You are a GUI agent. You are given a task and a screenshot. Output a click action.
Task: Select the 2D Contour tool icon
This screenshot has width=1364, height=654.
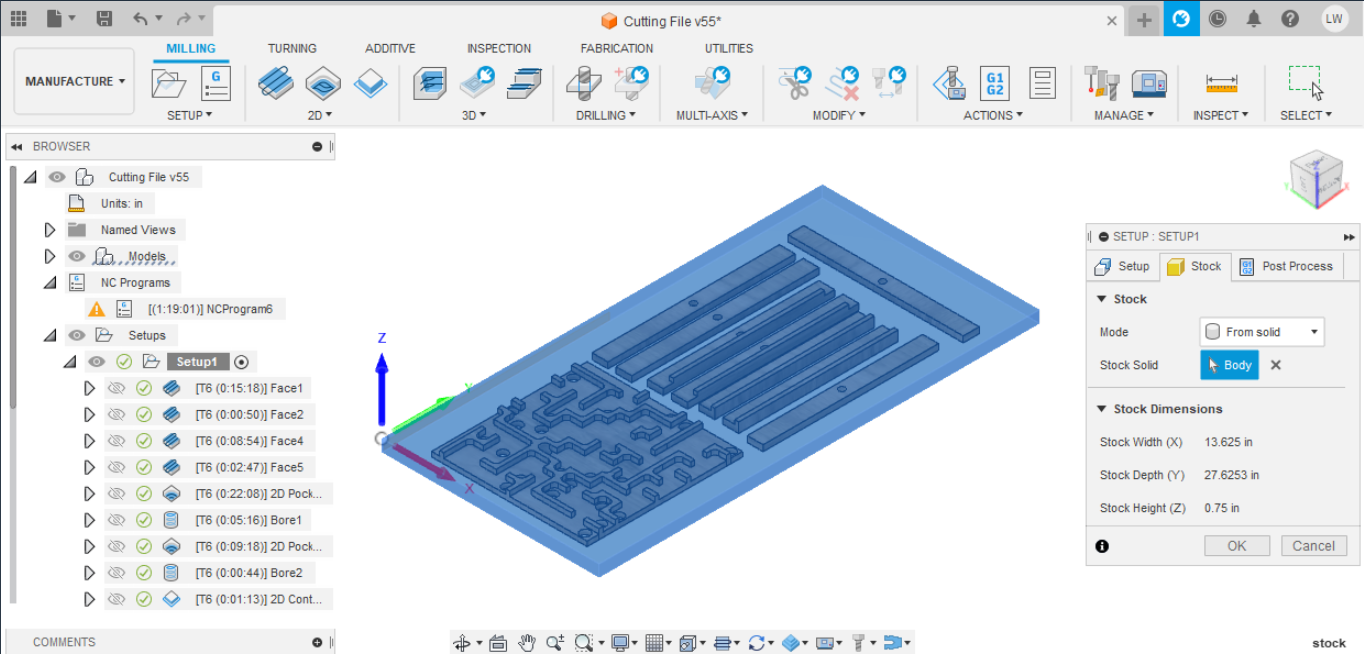tap(370, 83)
